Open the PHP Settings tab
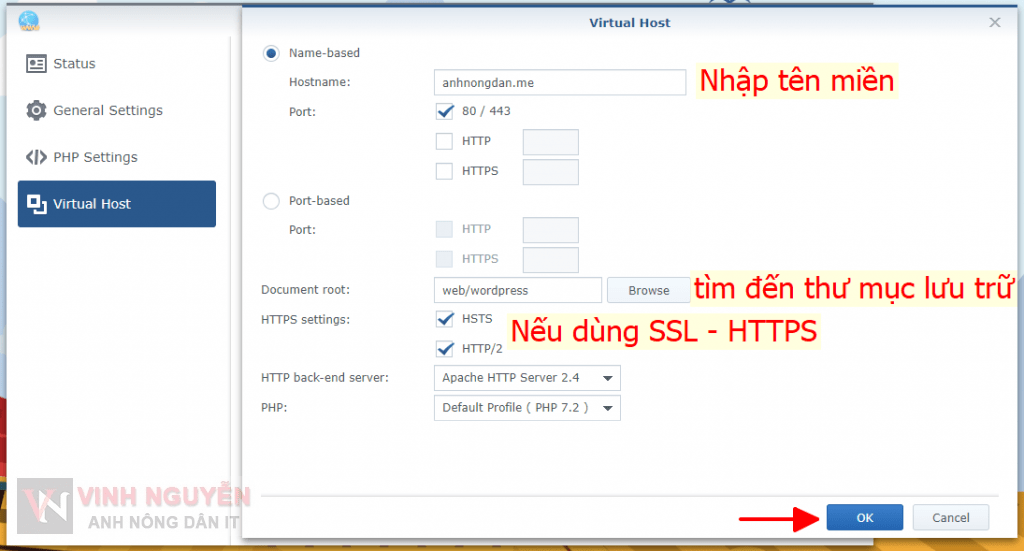The height and width of the screenshot is (551, 1024). pyautogui.click(x=95, y=157)
